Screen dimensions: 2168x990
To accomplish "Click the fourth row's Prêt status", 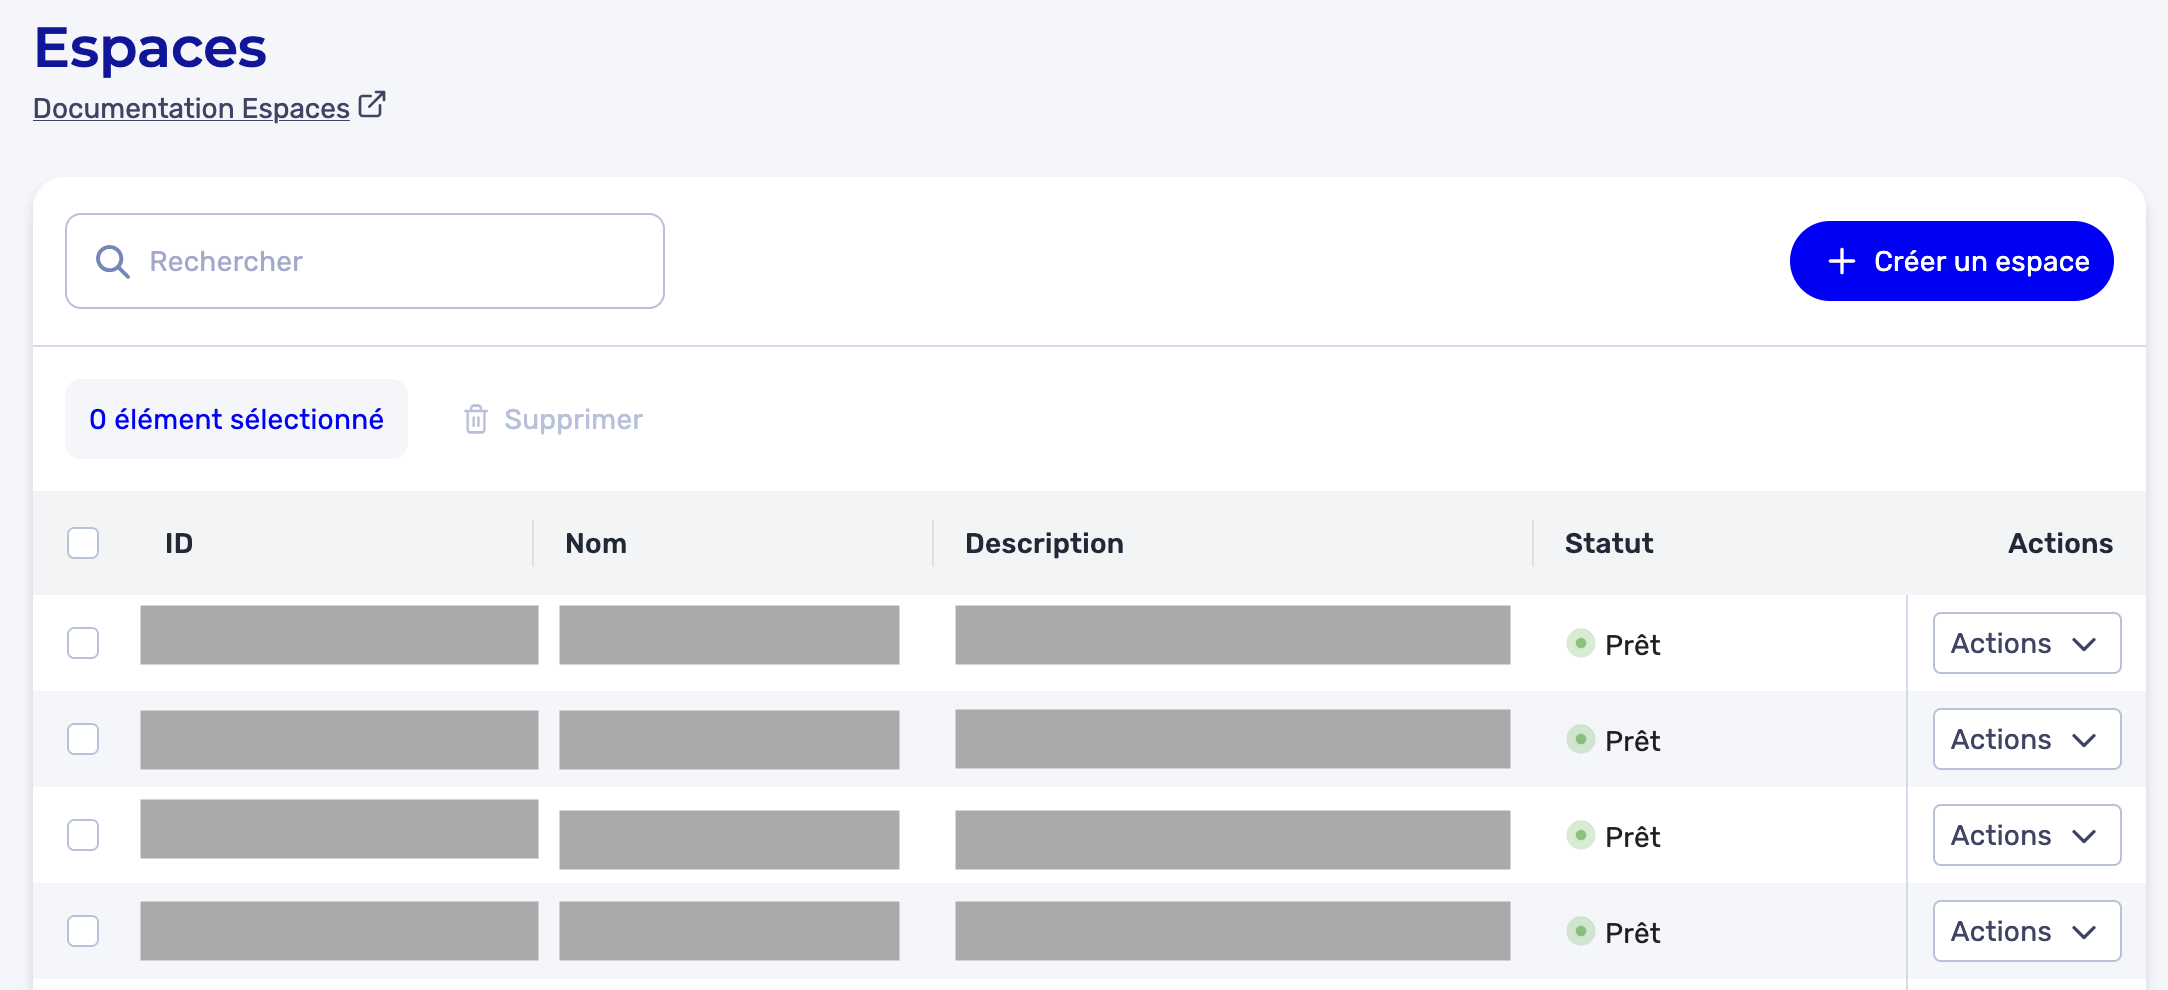I will (1613, 932).
